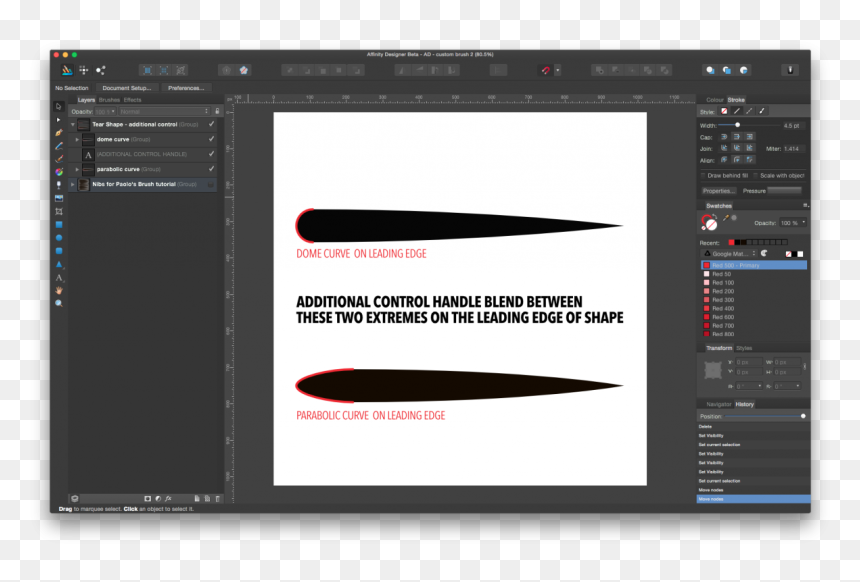This screenshot has height=582, width=860.
Task: Open the colour picker eyedropper in Swatches
Action: [x=726, y=218]
